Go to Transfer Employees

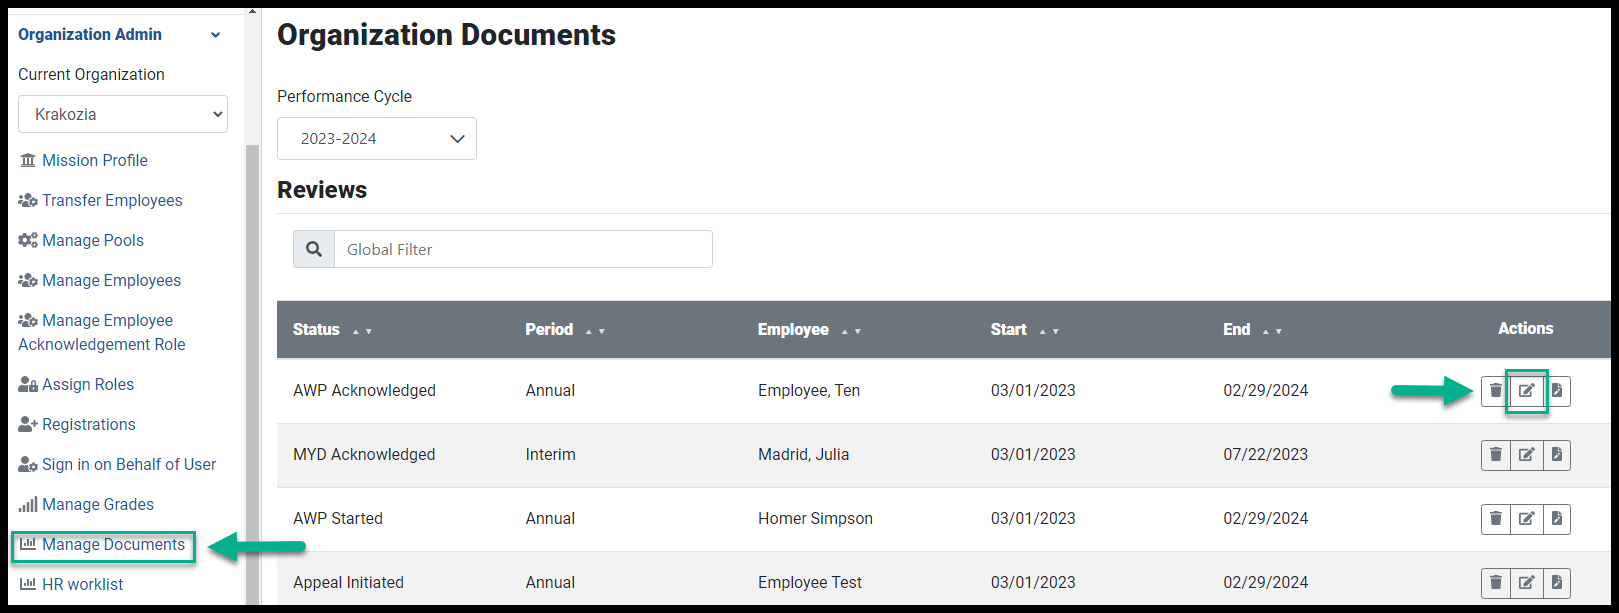coord(100,200)
